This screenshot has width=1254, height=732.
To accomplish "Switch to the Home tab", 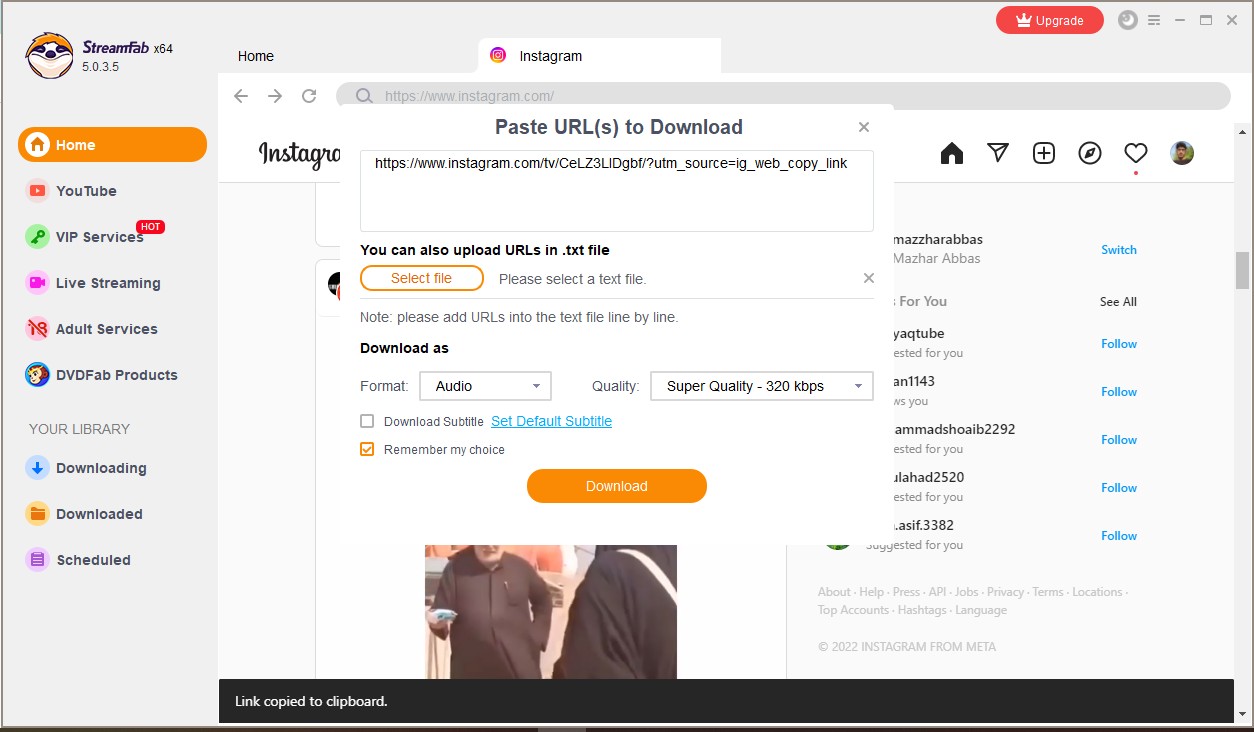I will click(x=256, y=56).
